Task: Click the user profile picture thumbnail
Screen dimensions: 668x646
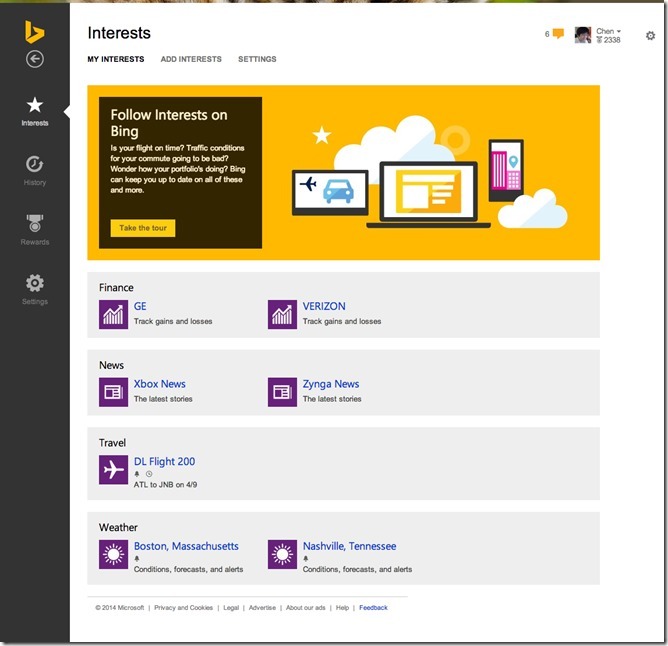Action: (x=583, y=35)
